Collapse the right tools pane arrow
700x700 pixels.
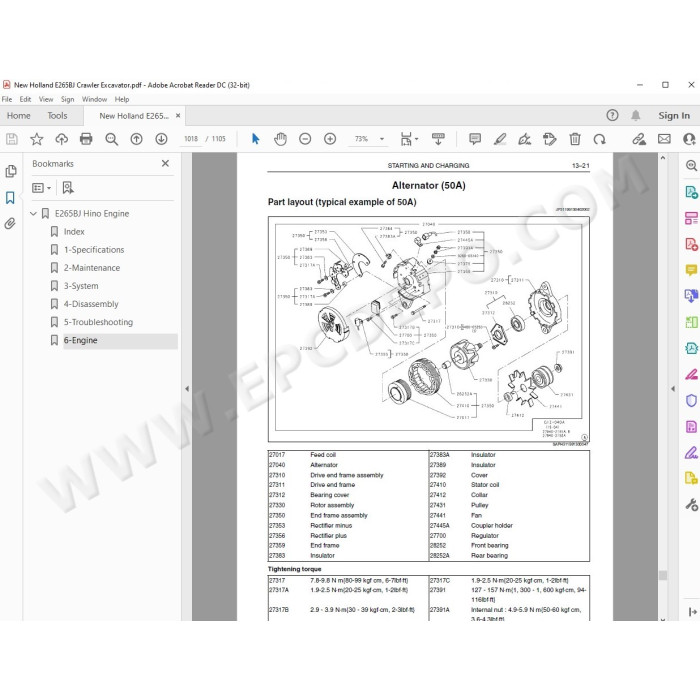[673, 389]
